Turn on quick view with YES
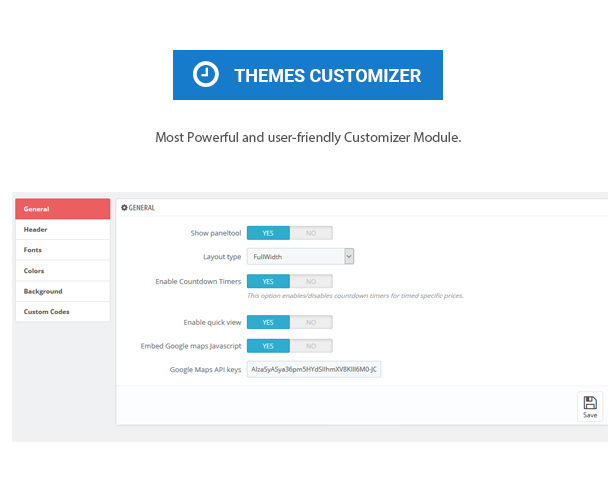616x504 pixels. coord(268,322)
